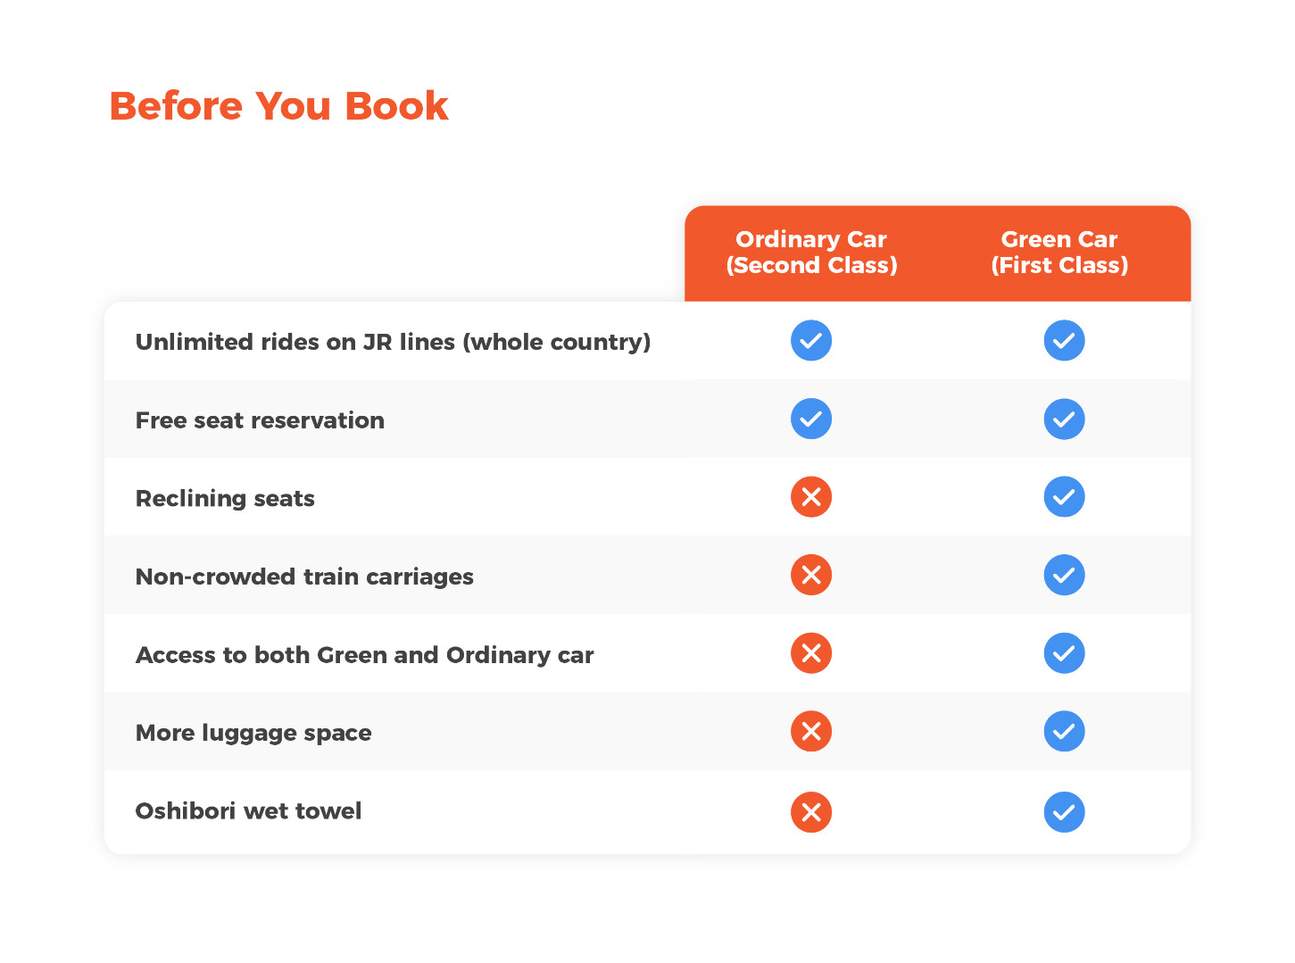Click Green Car checkmark for More luggage space
The image size is (1295, 963).
pyautogui.click(x=1064, y=731)
